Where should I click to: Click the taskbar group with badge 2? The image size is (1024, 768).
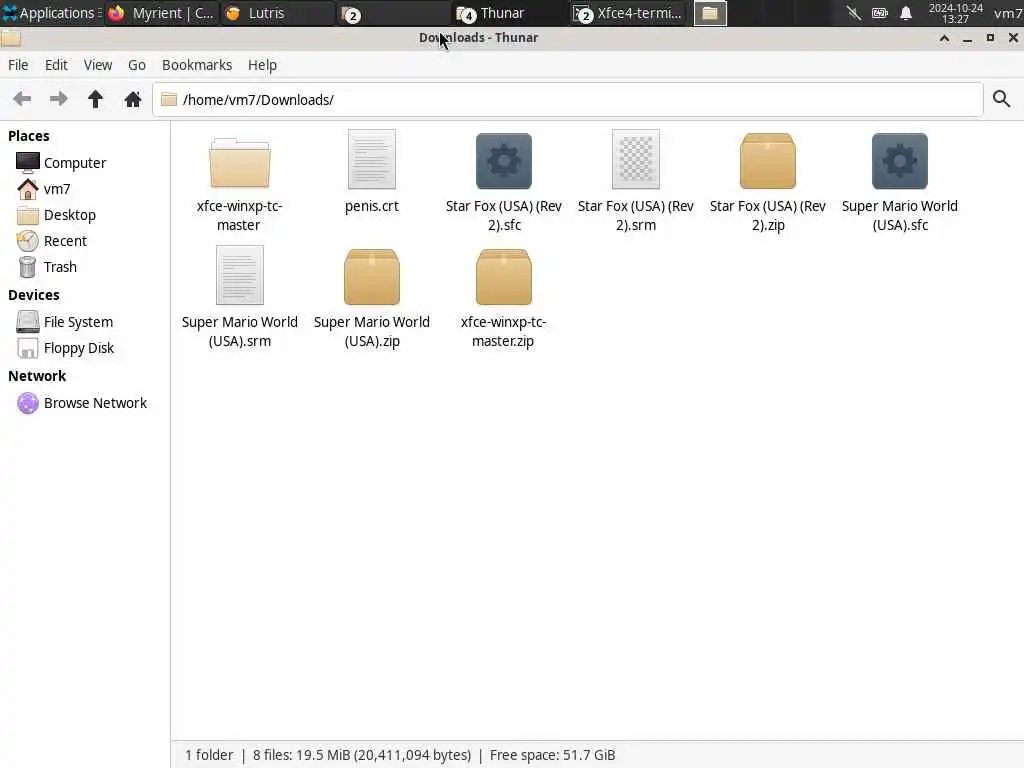[392, 13]
